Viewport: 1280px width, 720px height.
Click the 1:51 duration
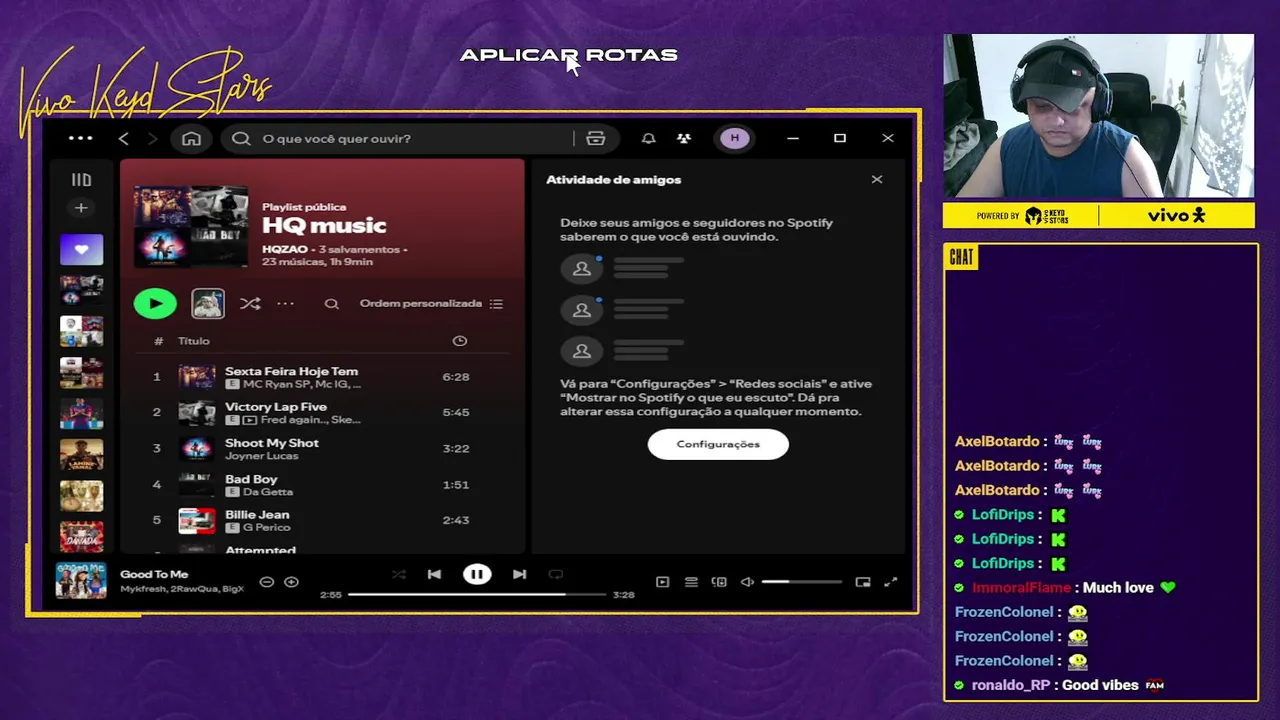pyautogui.click(x=456, y=485)
